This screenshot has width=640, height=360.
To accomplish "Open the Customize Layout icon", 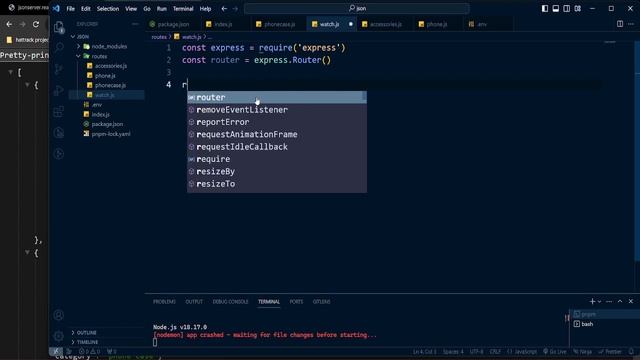I will click(578, 9).
